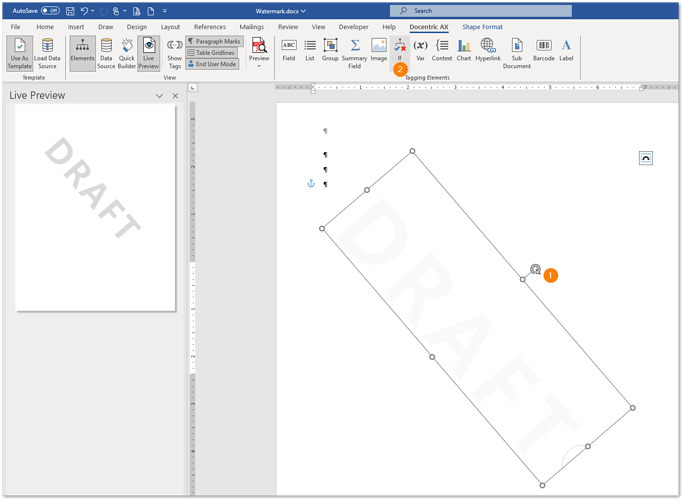Toggle Paragraph Marks view option

tap(214, 41)
